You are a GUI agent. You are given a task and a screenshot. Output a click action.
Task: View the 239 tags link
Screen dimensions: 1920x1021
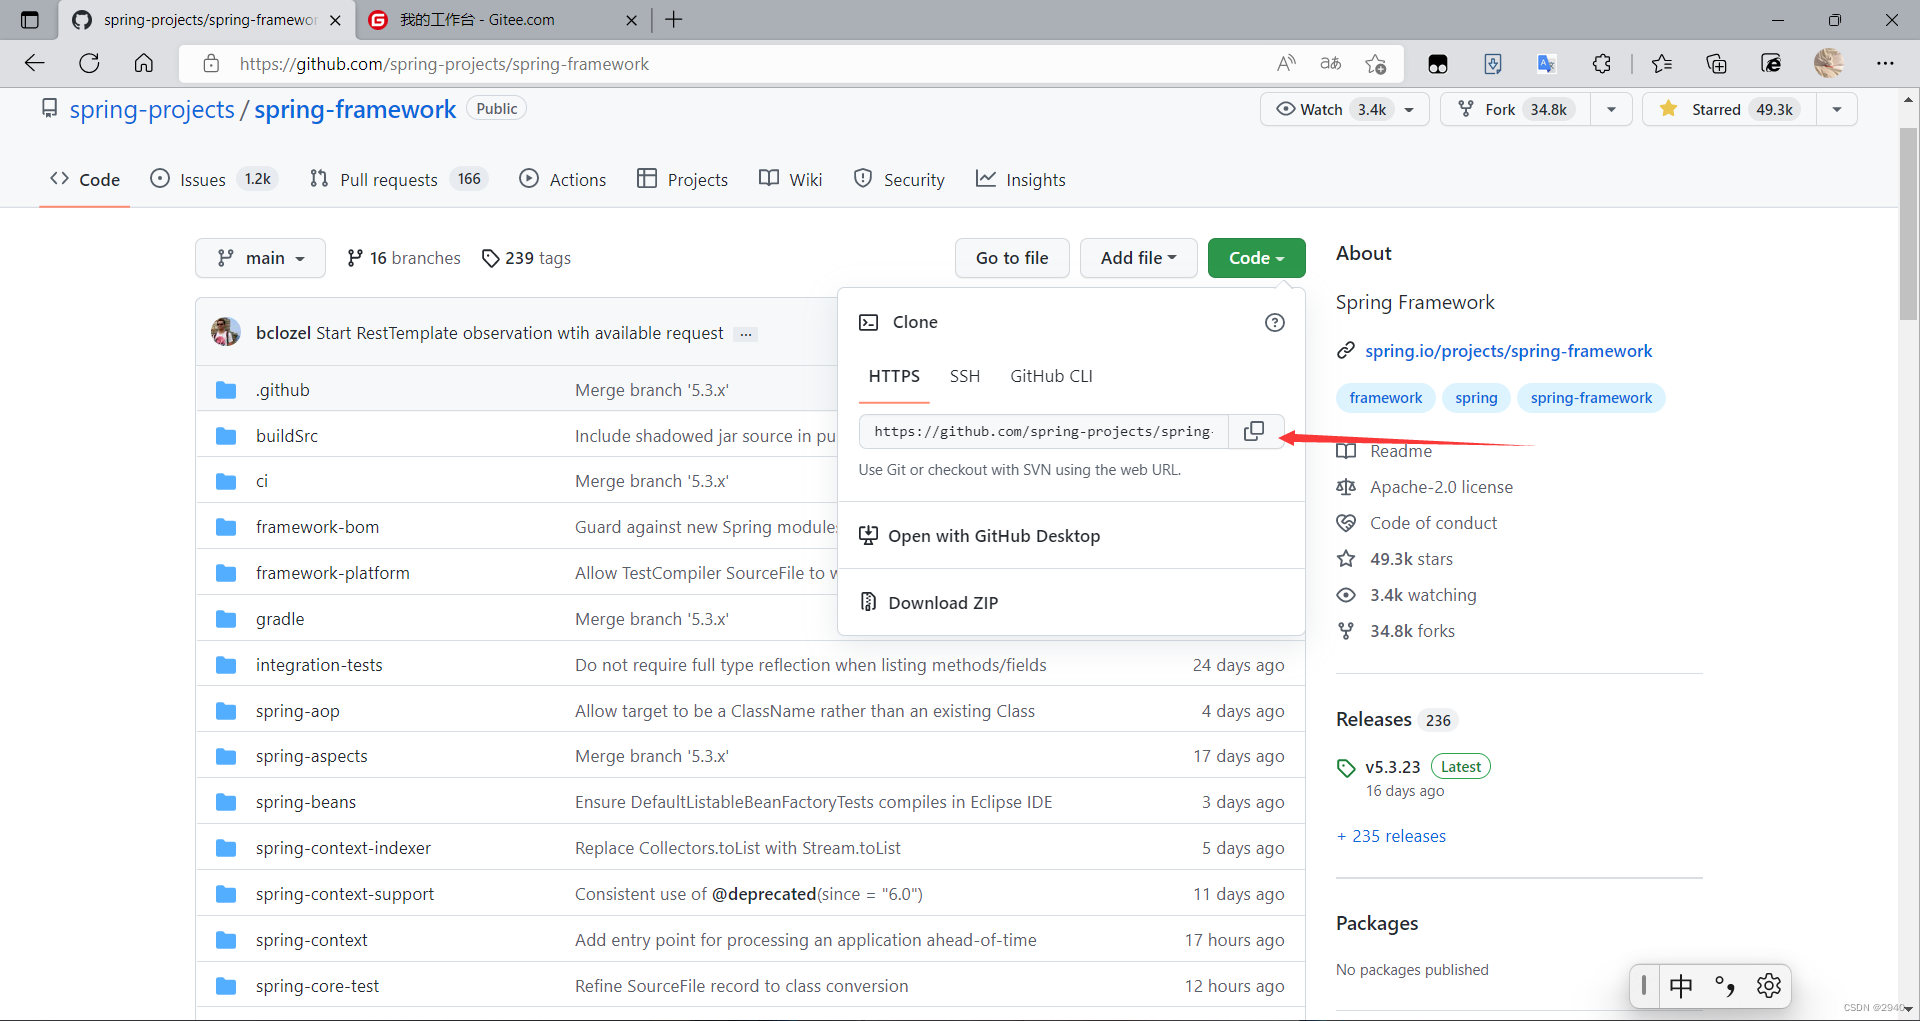[x=526, y=258]
